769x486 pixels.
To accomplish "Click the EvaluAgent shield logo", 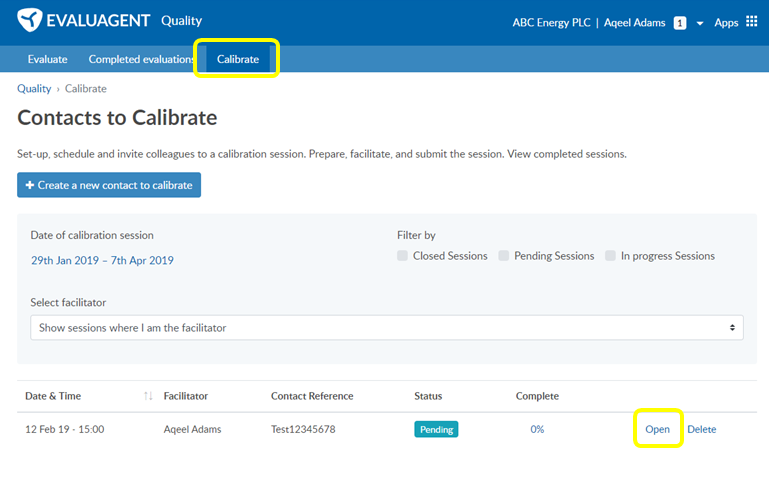I will 29,20.
